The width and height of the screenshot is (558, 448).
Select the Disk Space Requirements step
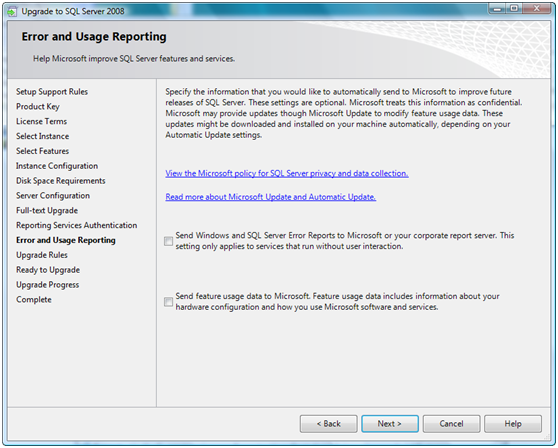pos(60,181)
